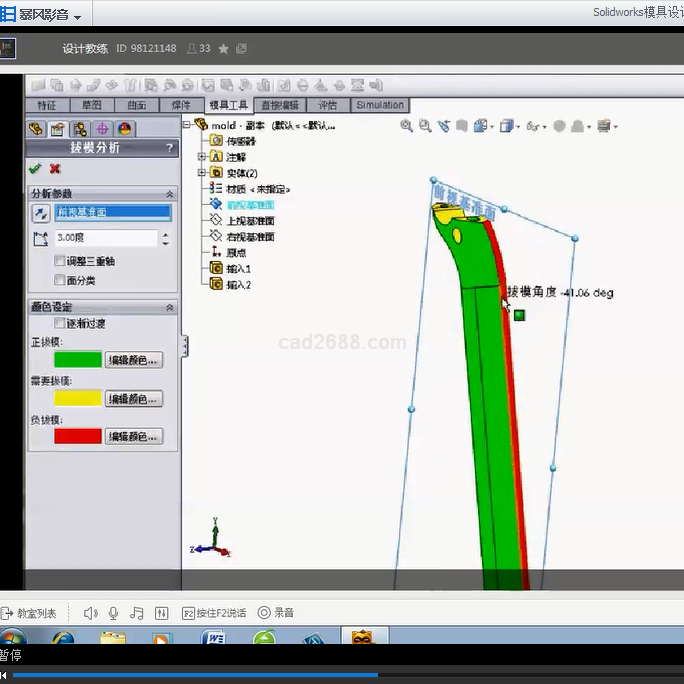Click the reverse direction arrow button
This screenshot has height=684, width=684.
pyautogui.click(x=40, y=213)
